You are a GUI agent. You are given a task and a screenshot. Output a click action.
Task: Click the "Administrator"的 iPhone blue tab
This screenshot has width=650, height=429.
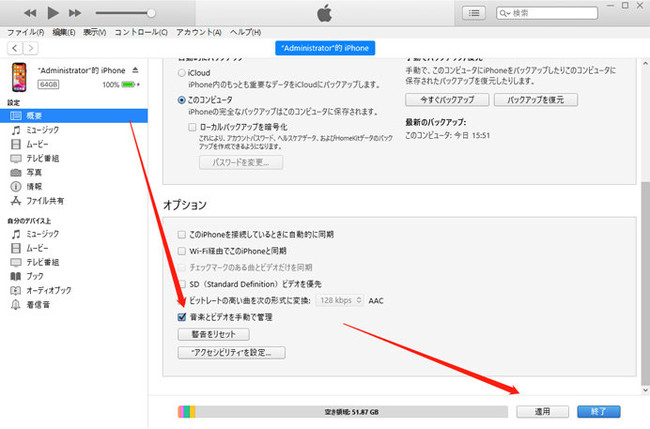(x=325, y=48)
